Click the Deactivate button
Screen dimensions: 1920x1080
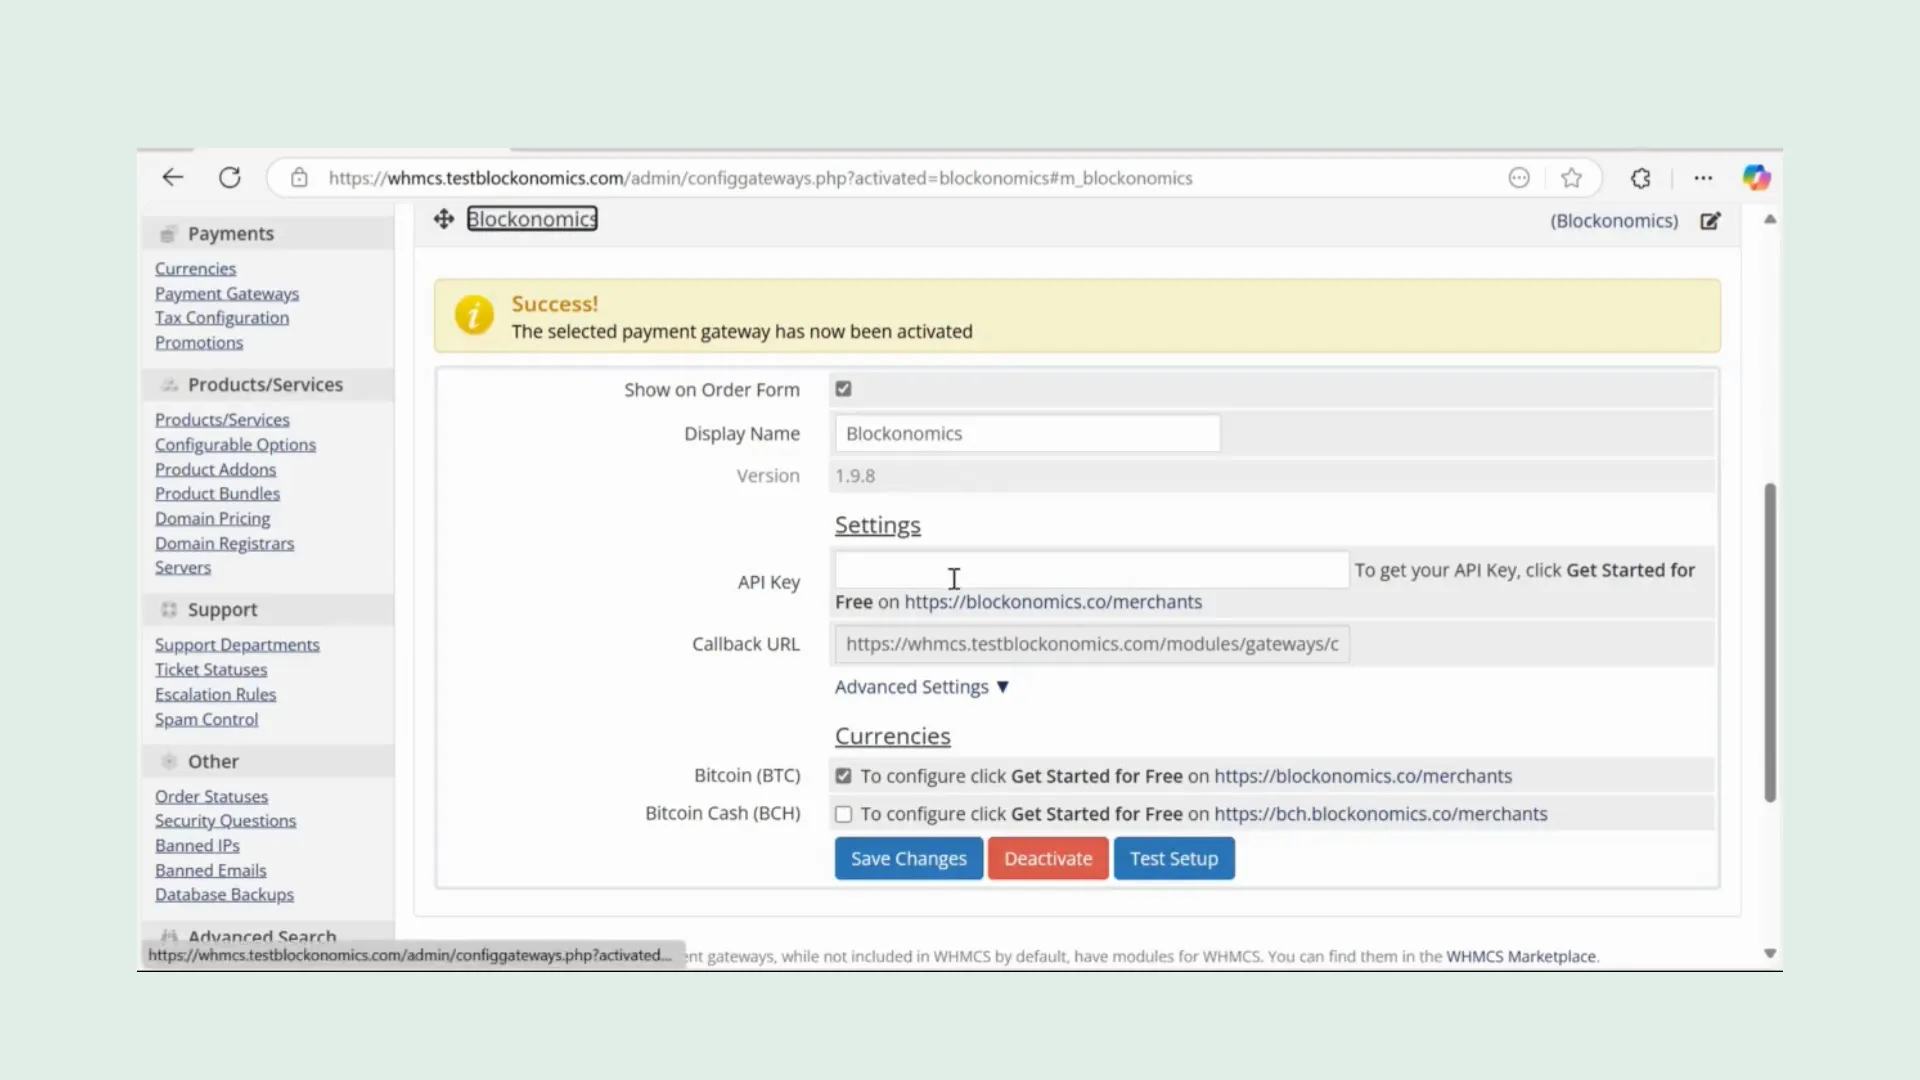(1048, 858)
